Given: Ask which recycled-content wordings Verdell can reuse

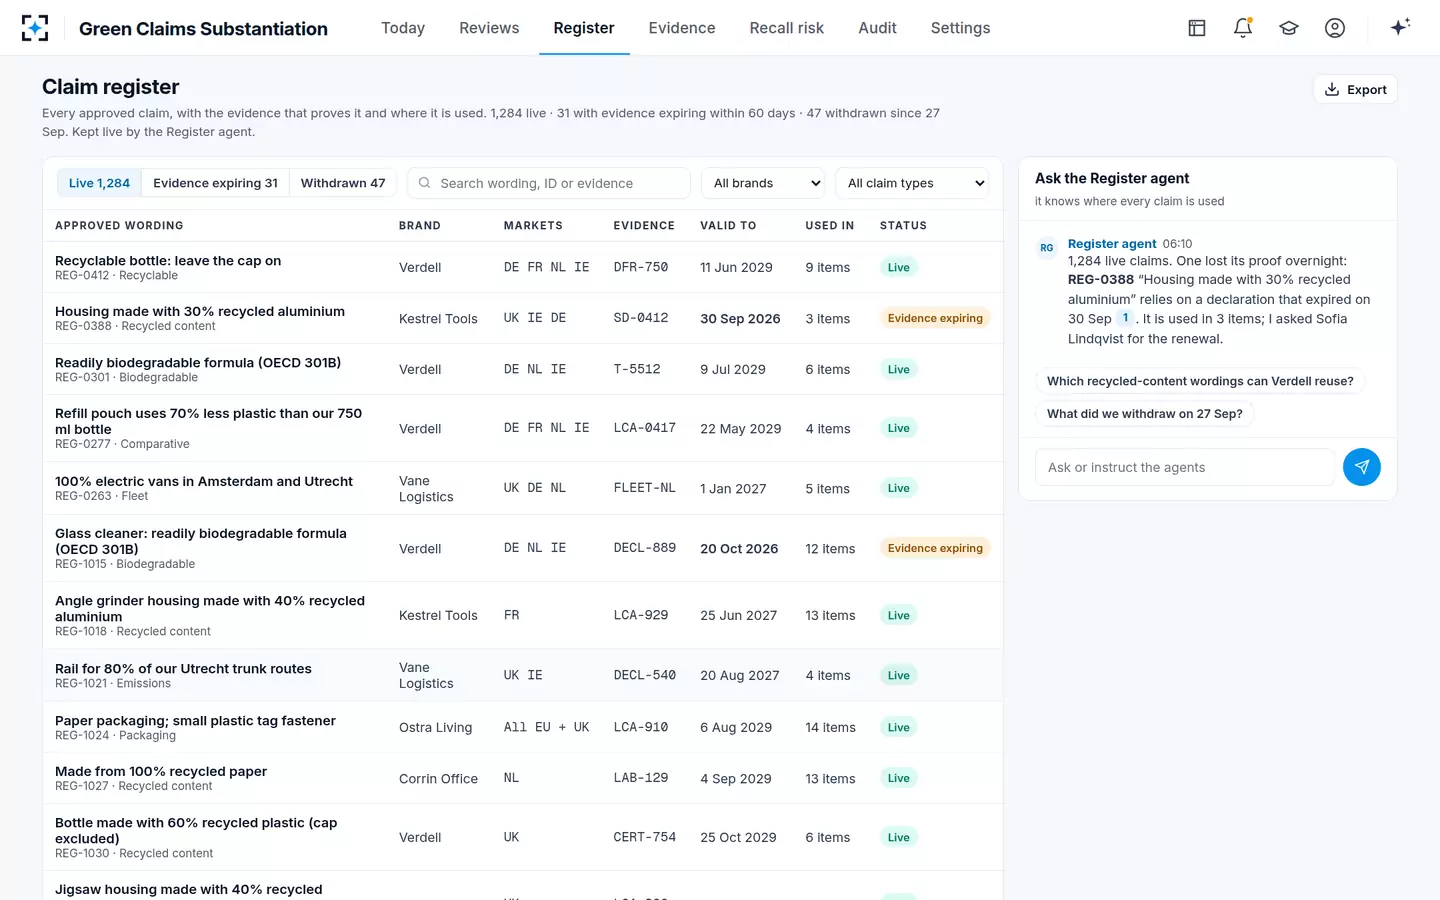Looking at the screenshot, I should (1200, 381).
